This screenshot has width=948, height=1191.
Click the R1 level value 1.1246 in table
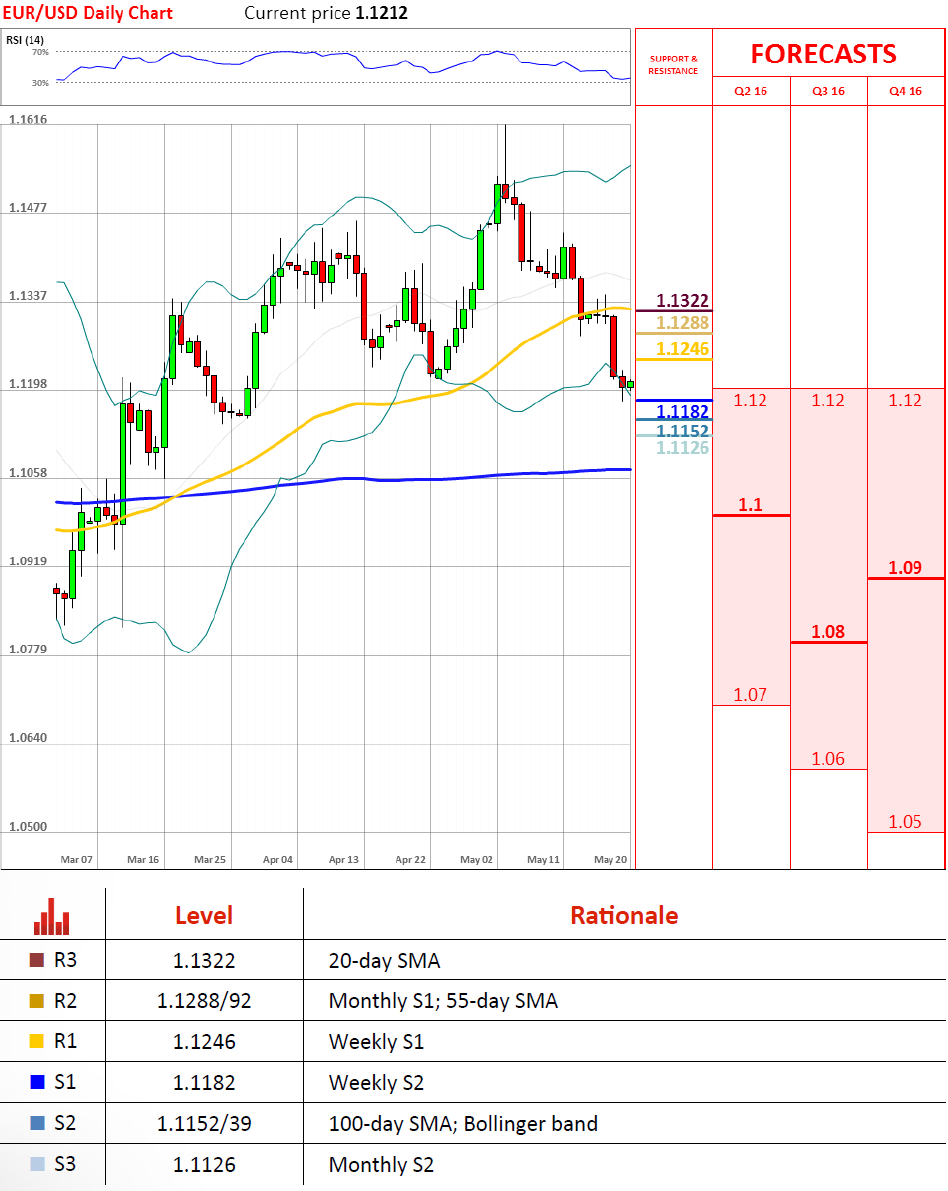(204, 1041)
